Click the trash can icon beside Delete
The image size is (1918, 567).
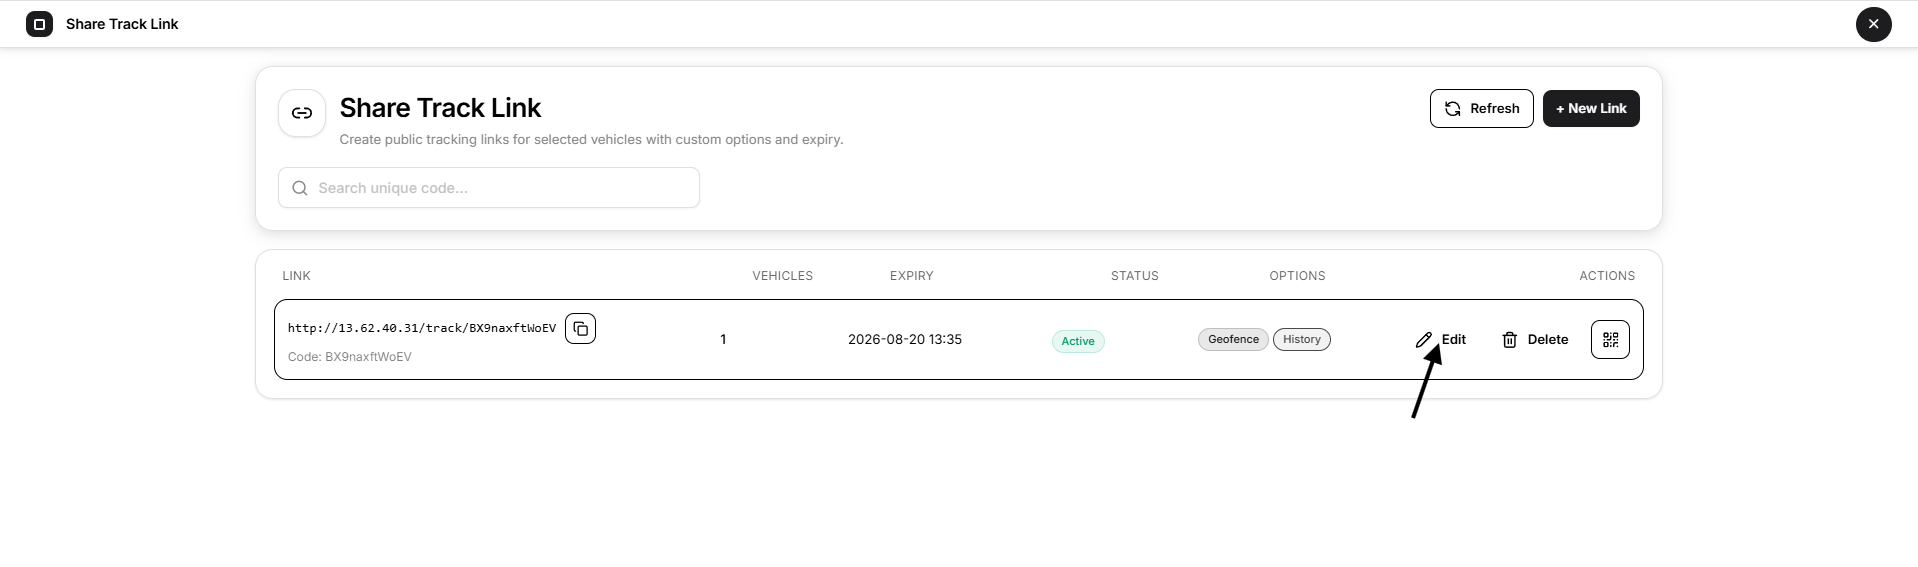click(1510, 340)
